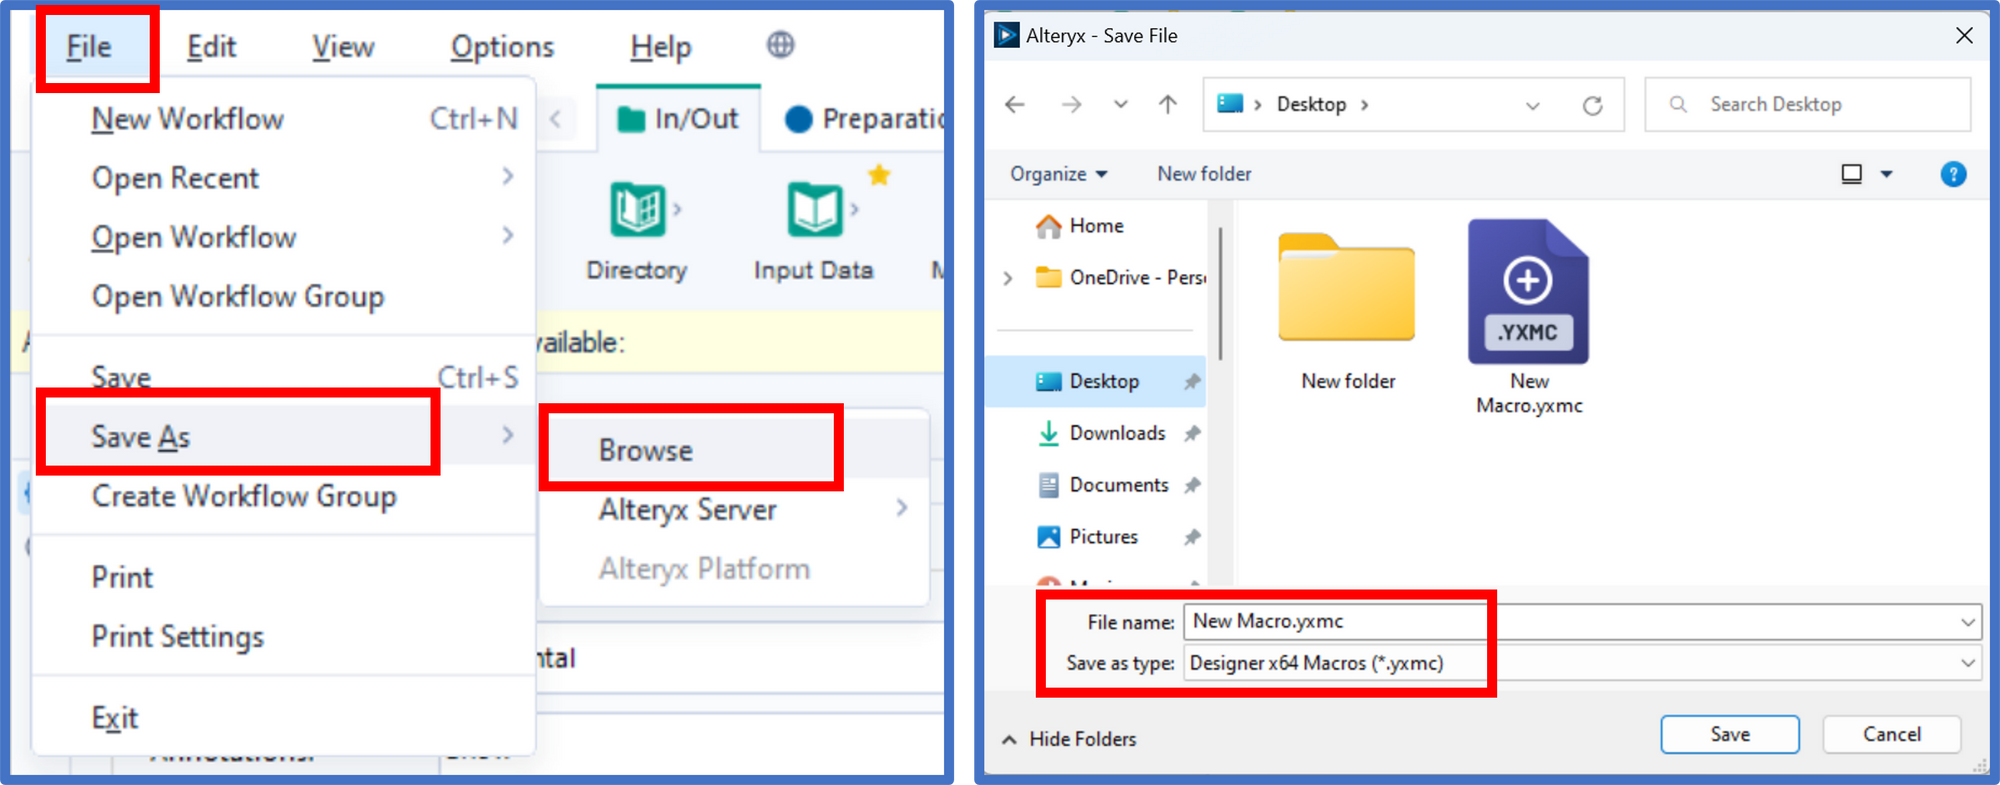This screenshot has width=2000, height=785.
Task: Open the File menu
Action: point(89,47)
